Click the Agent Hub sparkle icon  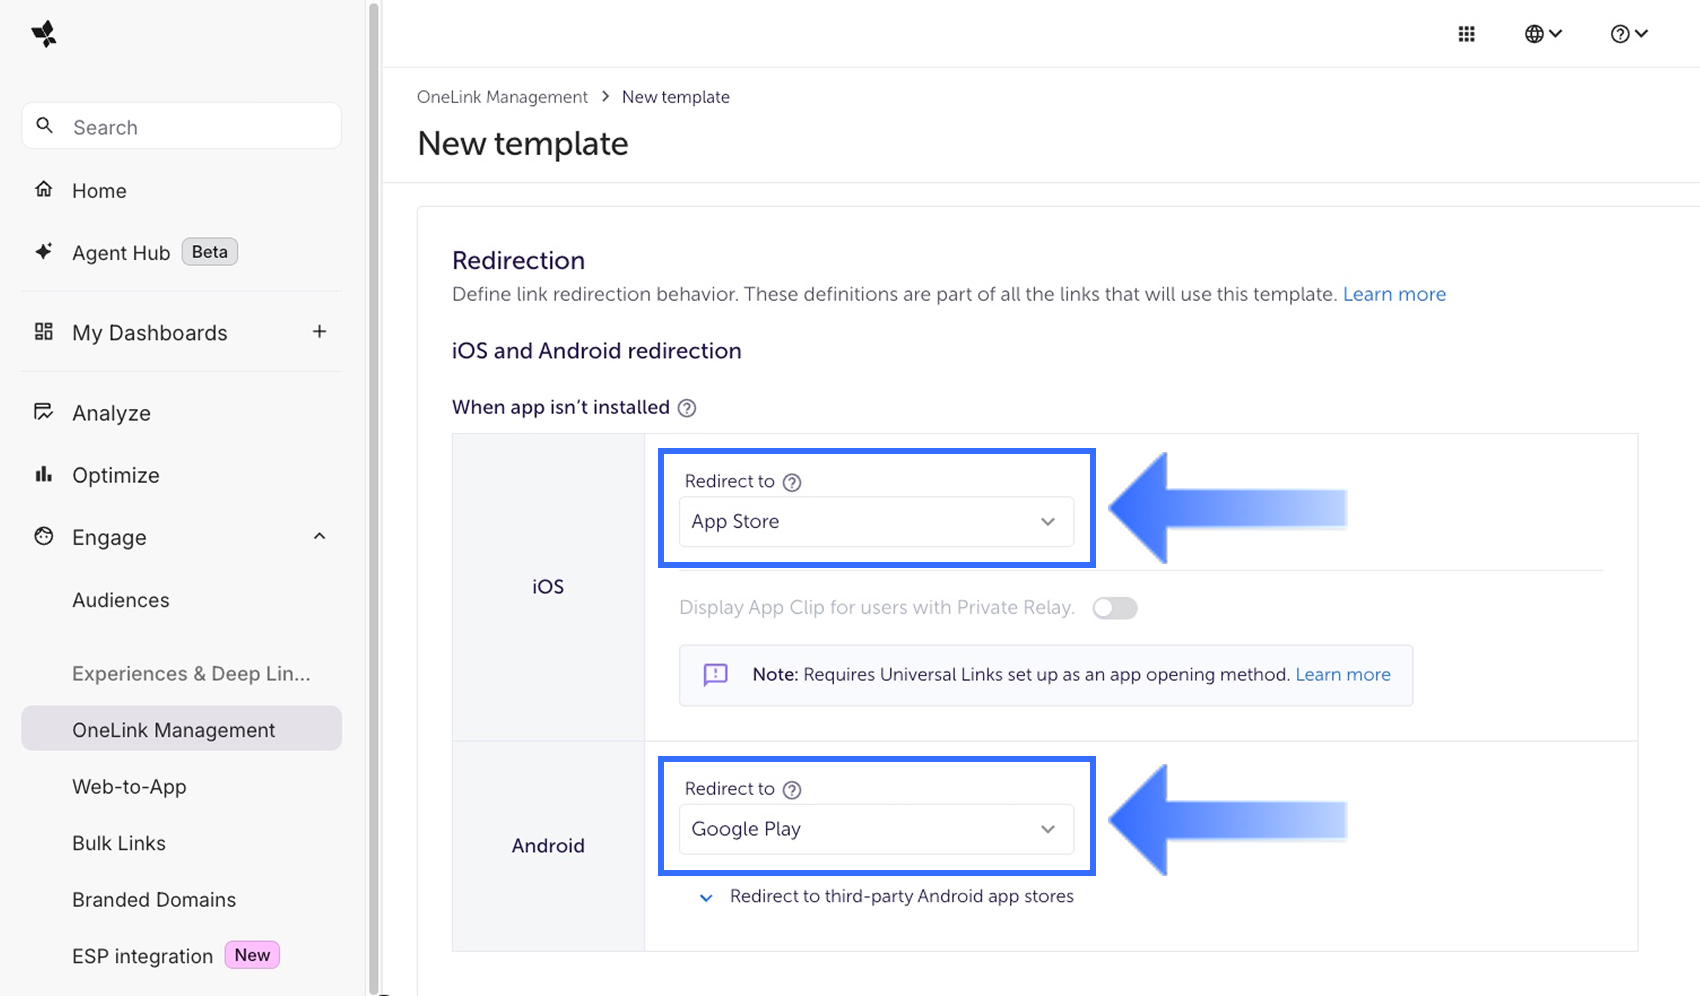pos(44,252)
